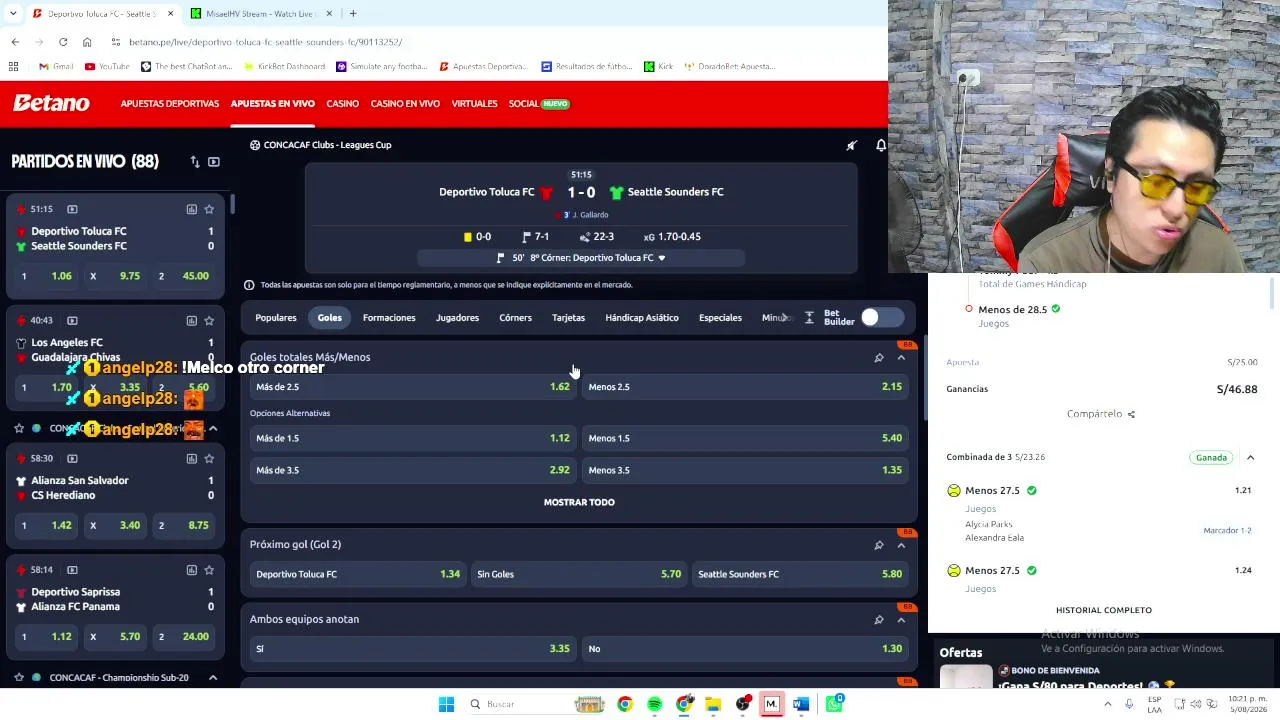Select Más de 3.5 at 2.92

click(x=413, y=470)
